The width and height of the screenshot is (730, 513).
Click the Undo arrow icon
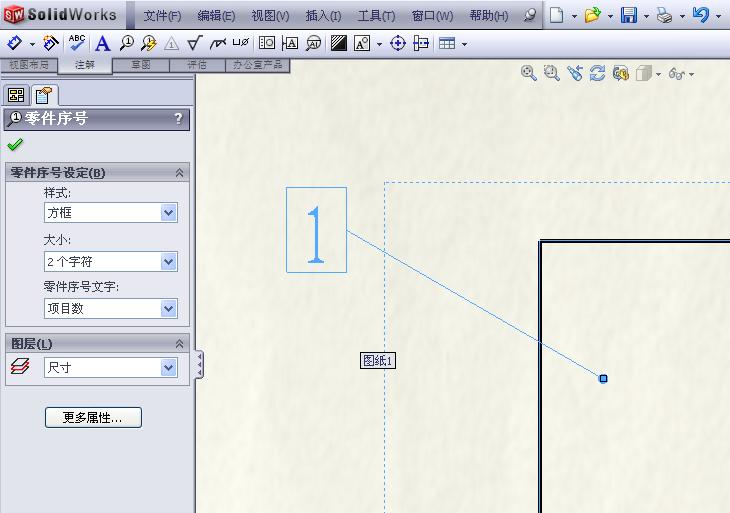tap(701, 15)
